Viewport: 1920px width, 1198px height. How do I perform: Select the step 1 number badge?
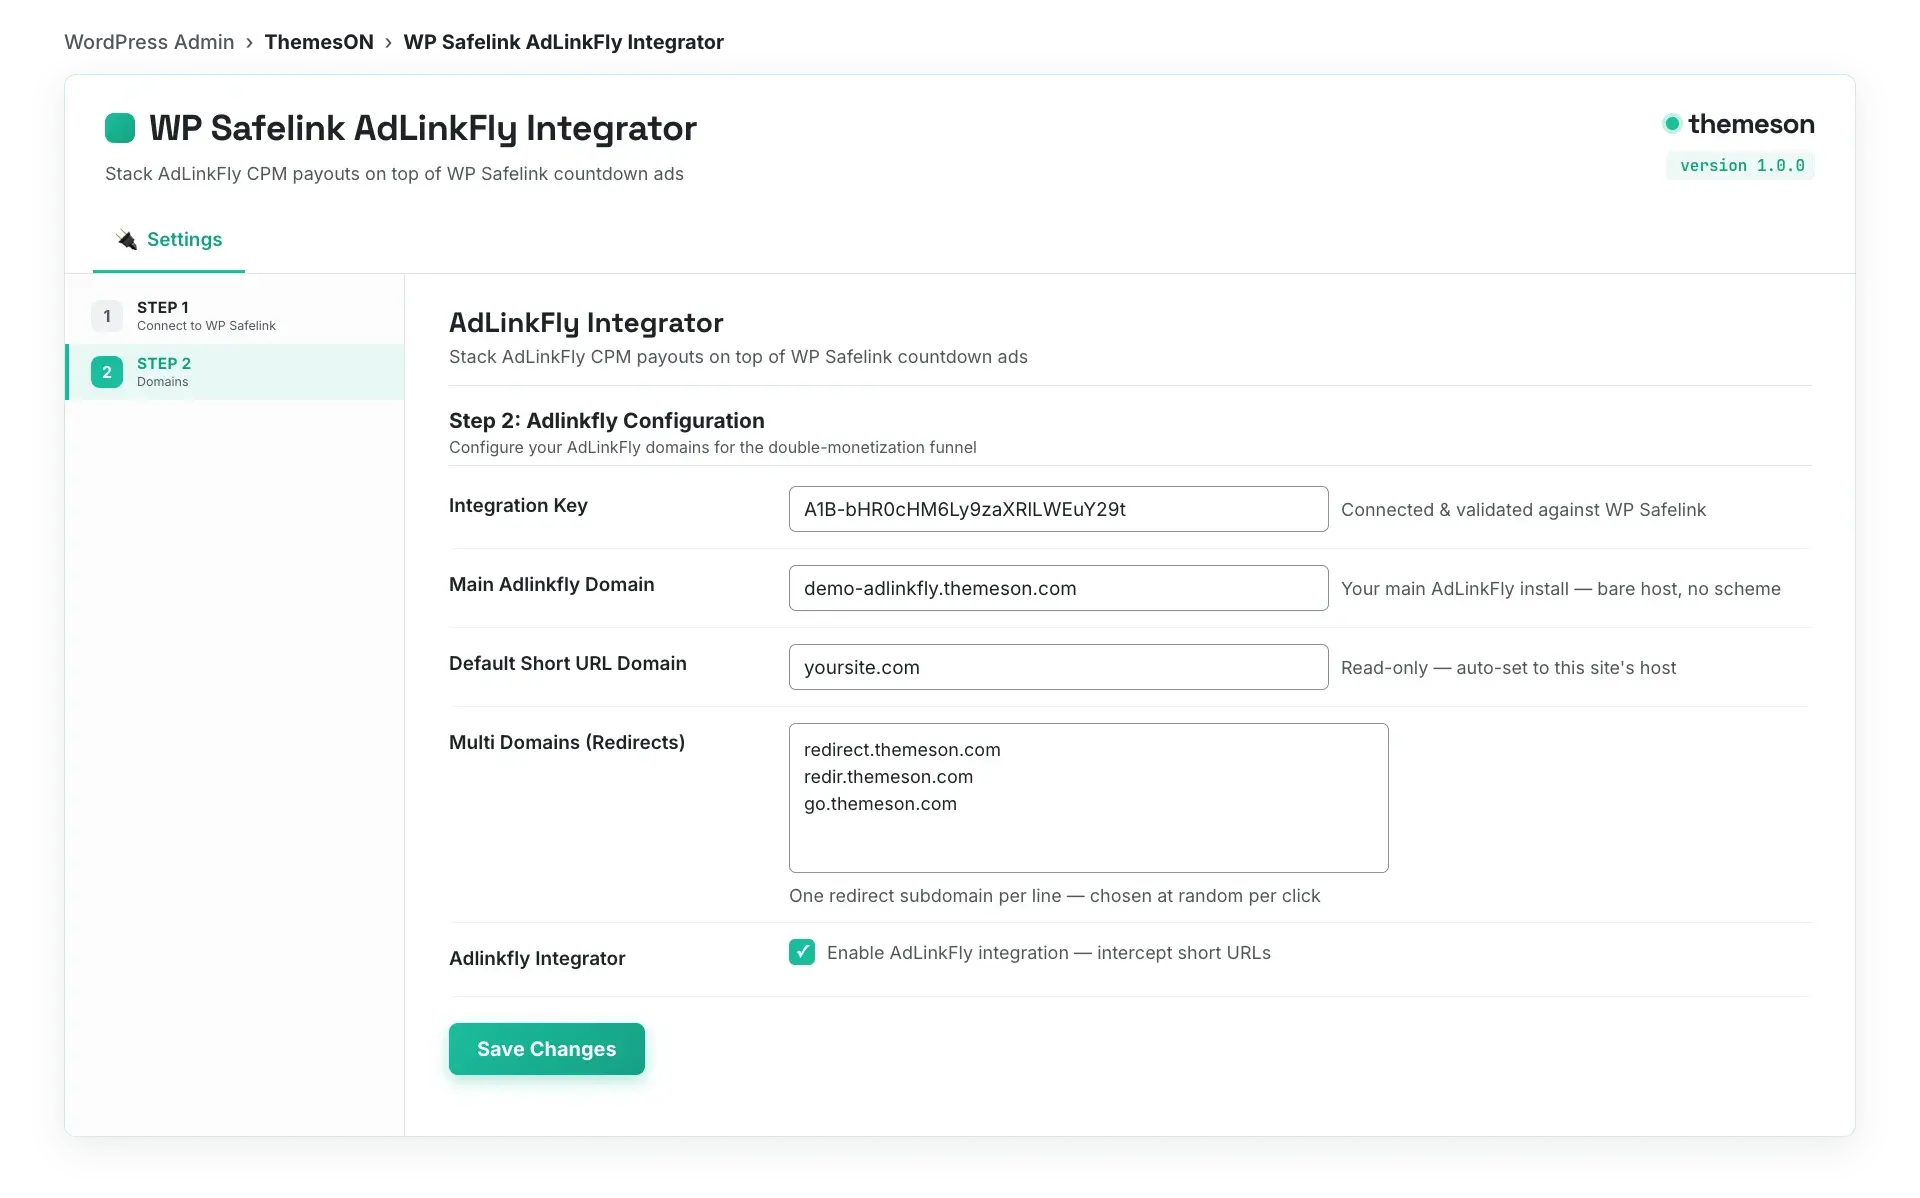tap(107, 316)
